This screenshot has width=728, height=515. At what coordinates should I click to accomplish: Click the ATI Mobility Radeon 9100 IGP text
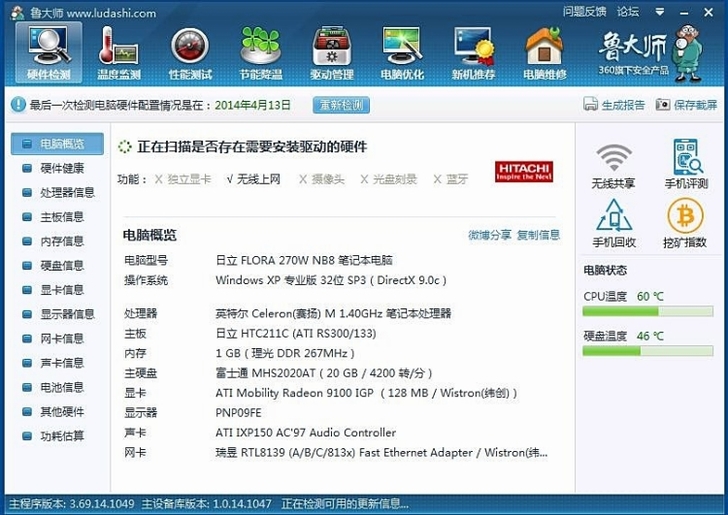[x=366, y=393]
